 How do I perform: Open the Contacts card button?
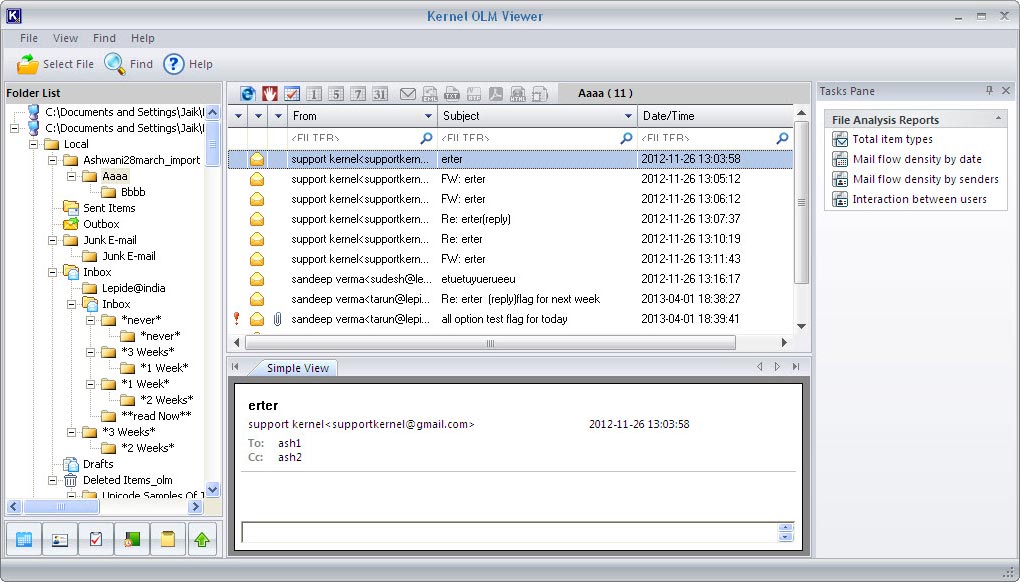tap(60, 539)
